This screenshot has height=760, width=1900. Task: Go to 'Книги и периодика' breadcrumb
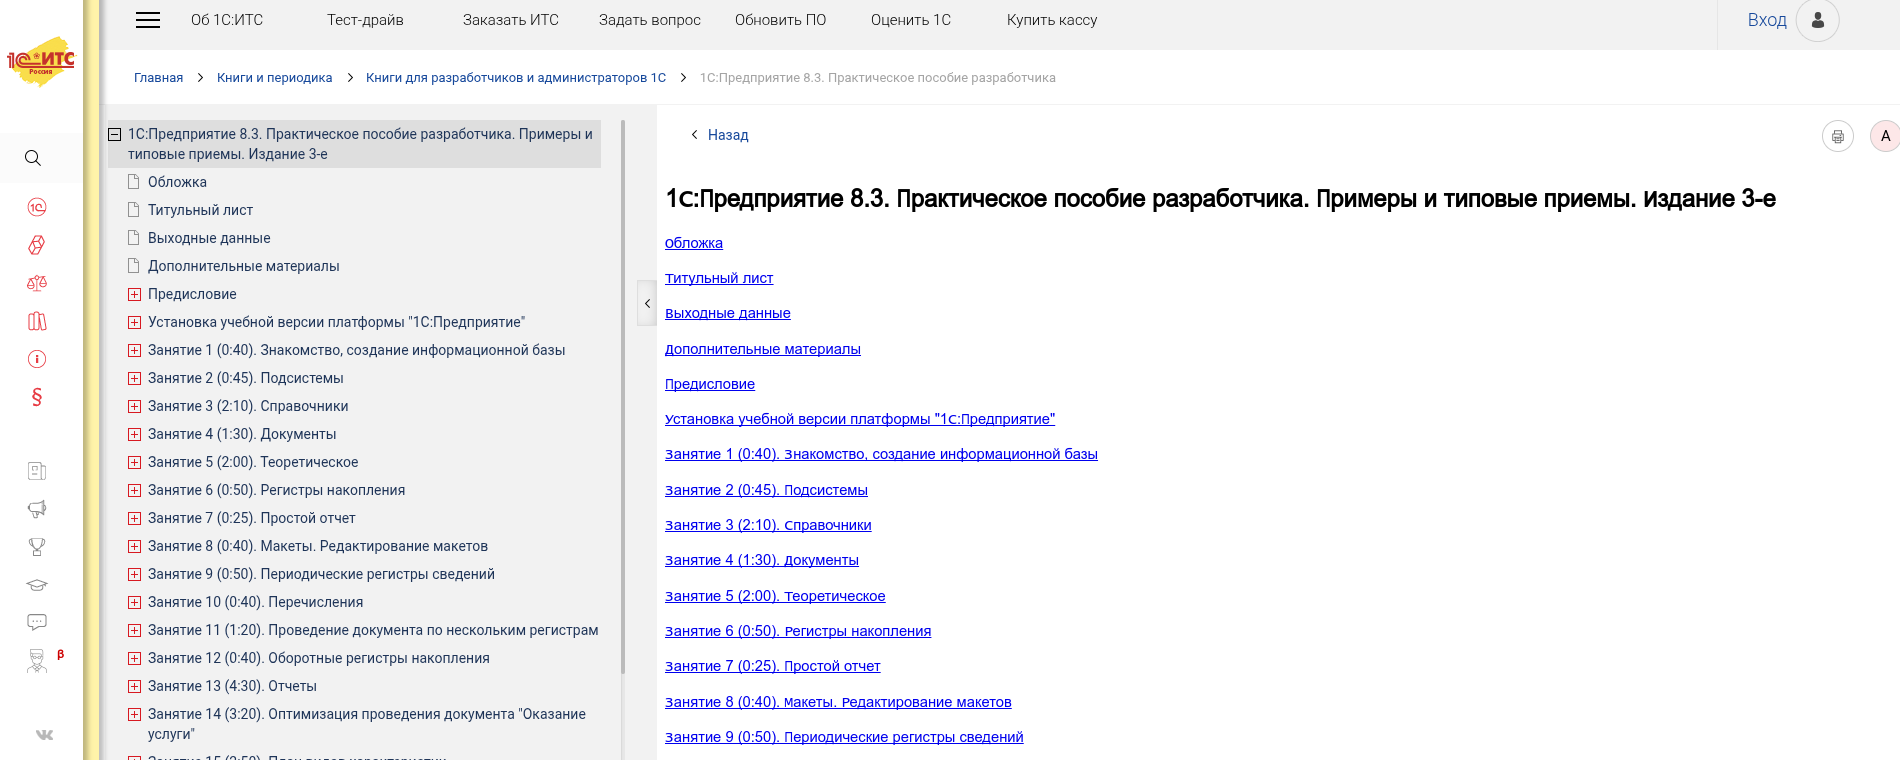(x=275, y=78)
